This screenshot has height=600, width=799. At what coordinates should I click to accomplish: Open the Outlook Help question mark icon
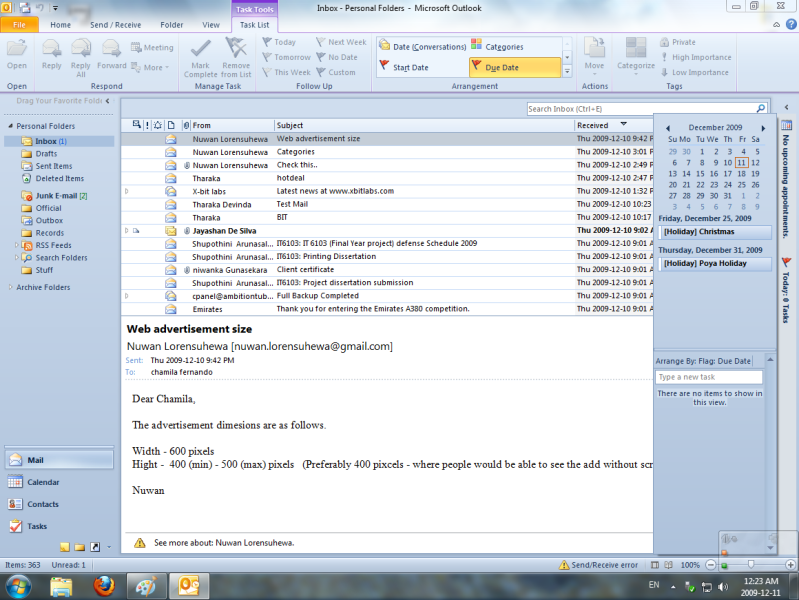click(x=791, y=24)
